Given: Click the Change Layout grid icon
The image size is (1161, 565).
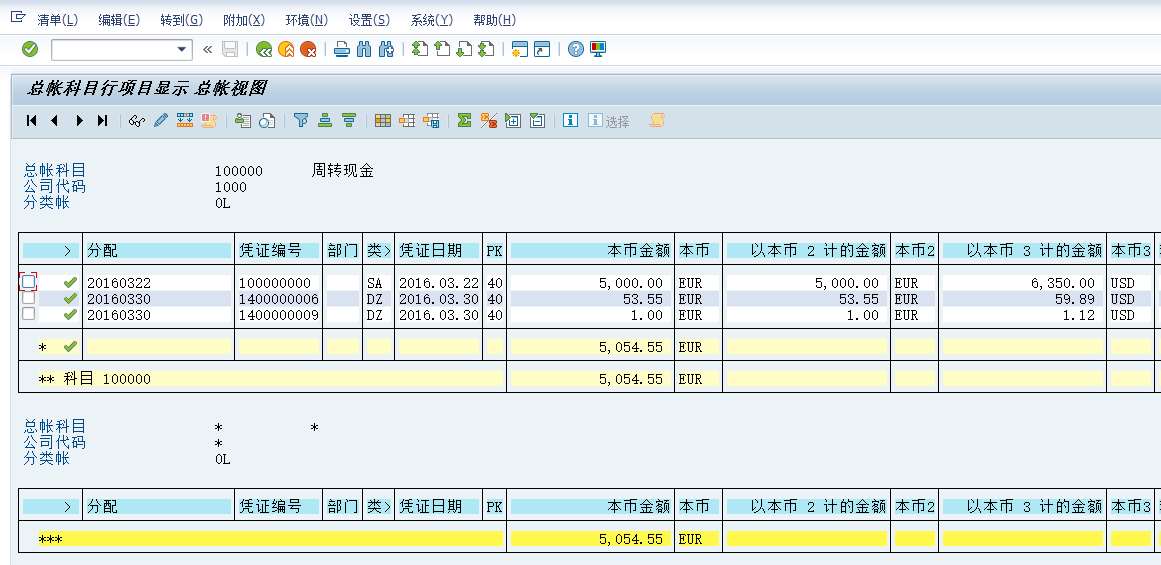Looking at the screenshot, I should point(383,121).
